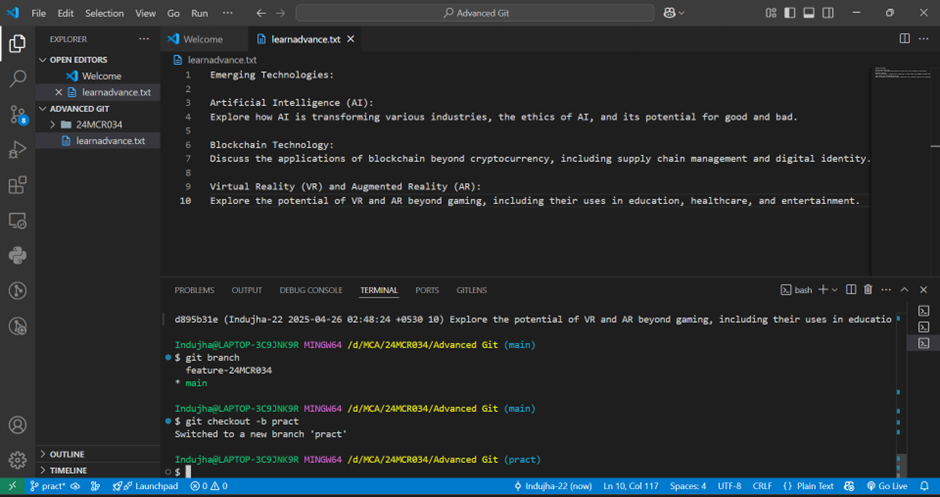
Task: Show more menu items via title bar ellipsis
Action: pos(228,13)
